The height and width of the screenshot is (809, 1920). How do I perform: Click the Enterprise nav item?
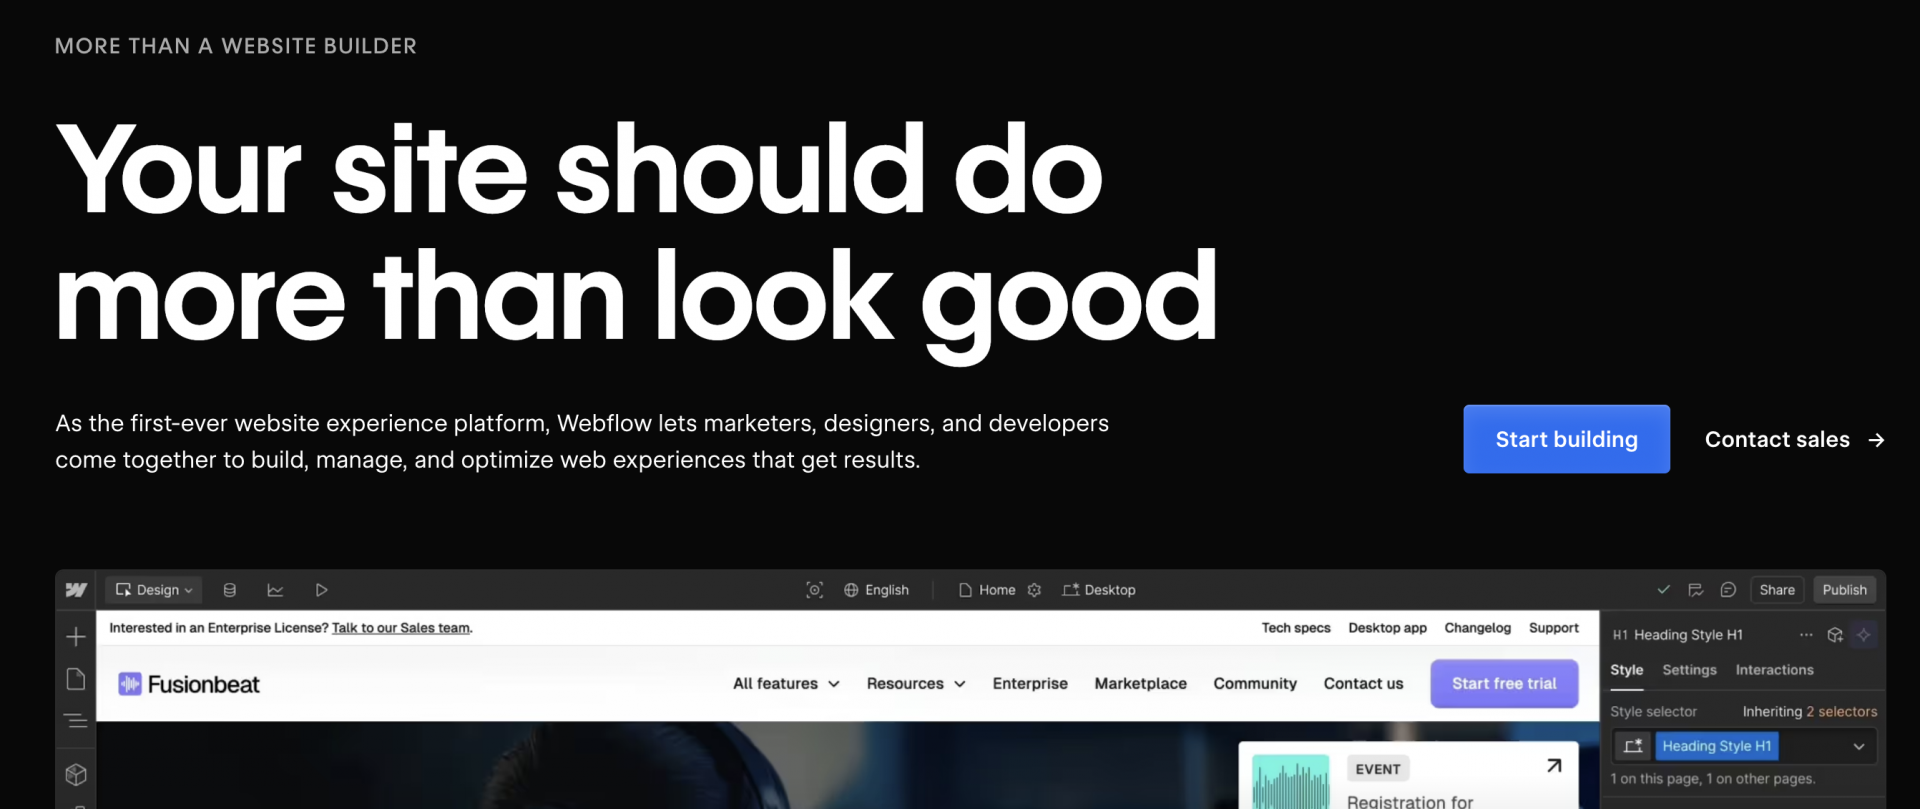1030,684
